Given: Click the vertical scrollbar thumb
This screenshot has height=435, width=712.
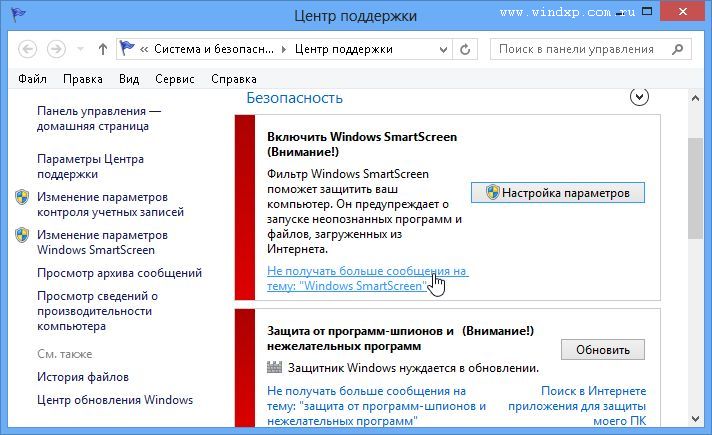Looking at the screenshot, I should tap(695, 188).
